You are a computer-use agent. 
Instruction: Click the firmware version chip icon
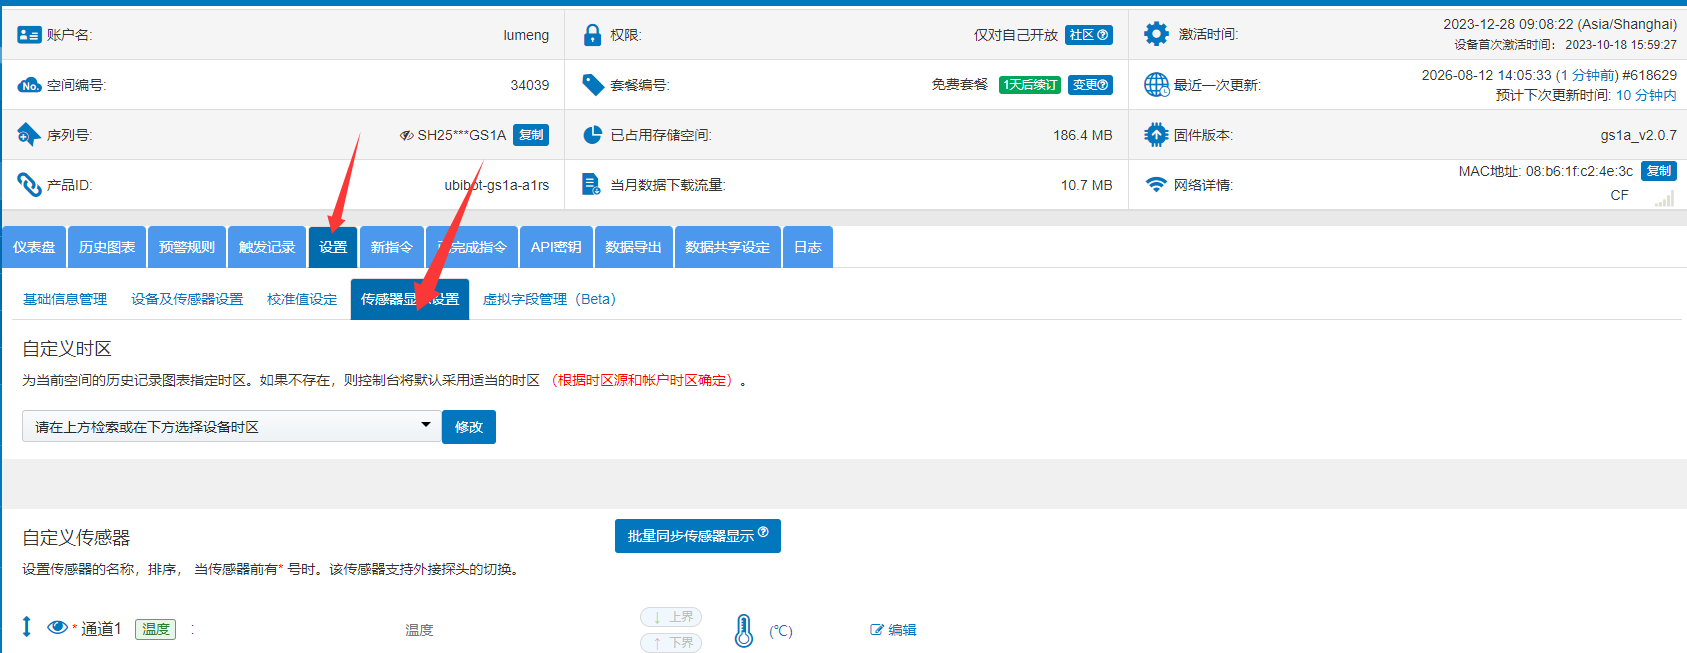coord(1156,134)
